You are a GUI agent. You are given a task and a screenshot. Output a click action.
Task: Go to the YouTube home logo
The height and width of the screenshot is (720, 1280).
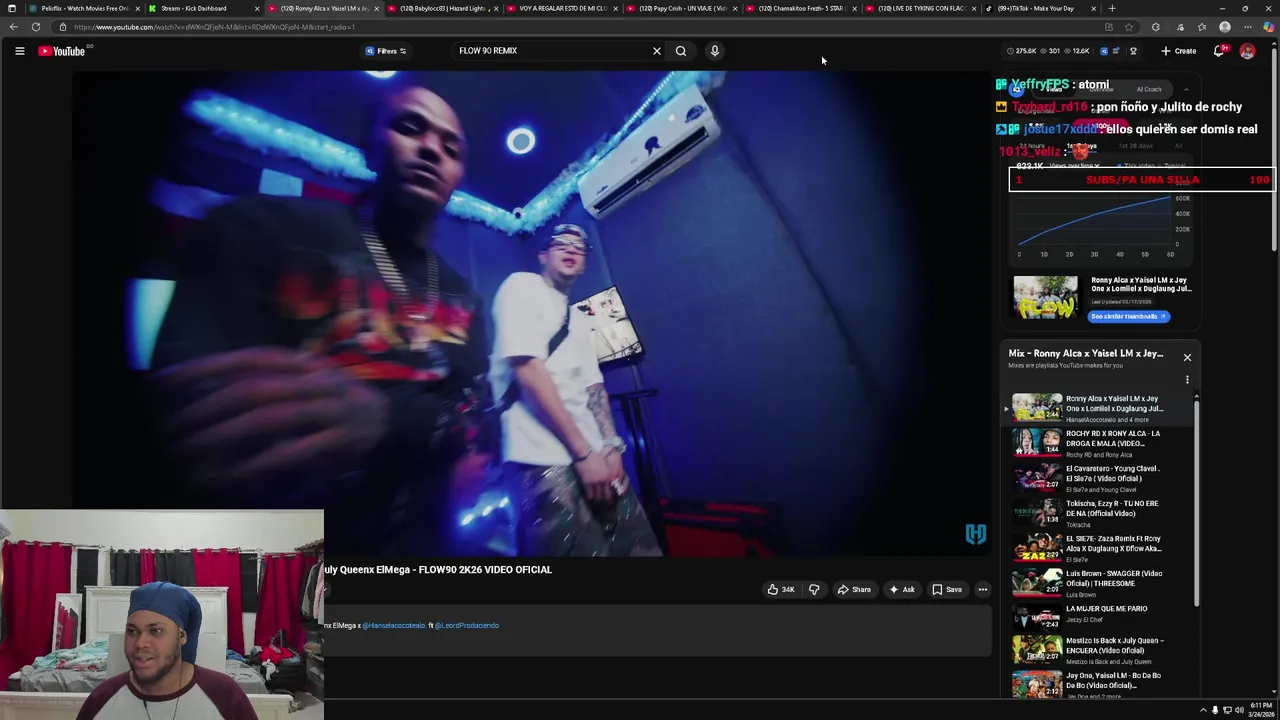[x=62, y=51]
